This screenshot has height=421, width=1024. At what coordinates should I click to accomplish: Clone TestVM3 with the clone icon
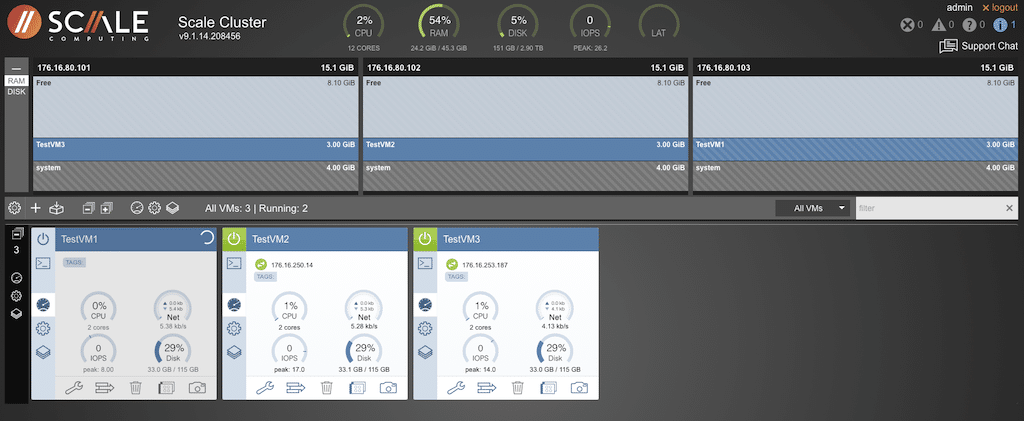tap(549, 388)
